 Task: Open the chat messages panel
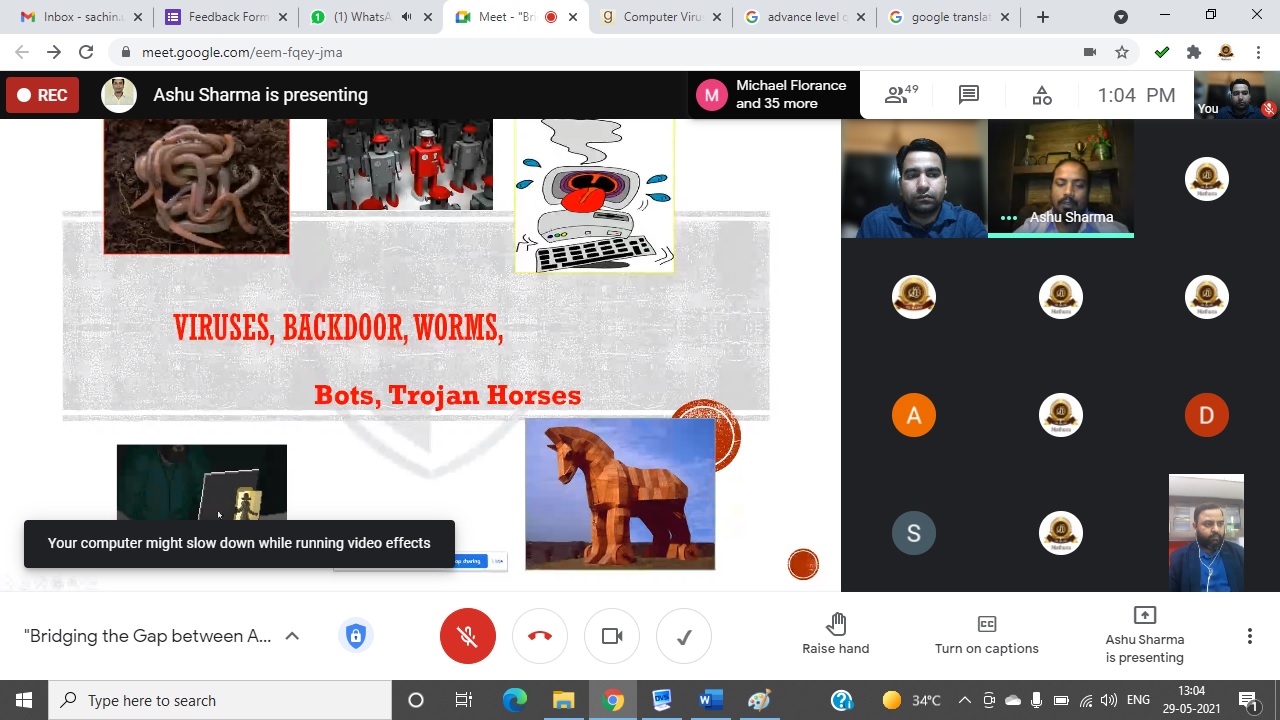968,95
